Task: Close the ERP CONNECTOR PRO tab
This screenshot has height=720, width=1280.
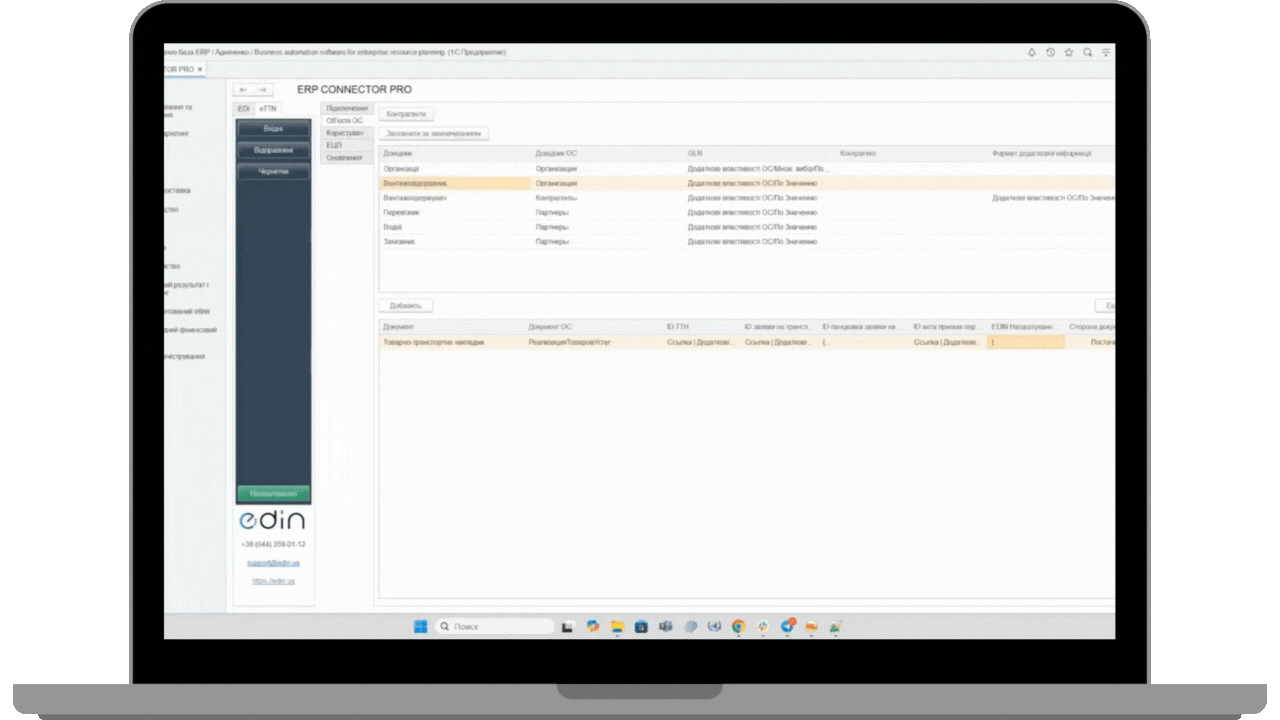Action: [200, 69]
